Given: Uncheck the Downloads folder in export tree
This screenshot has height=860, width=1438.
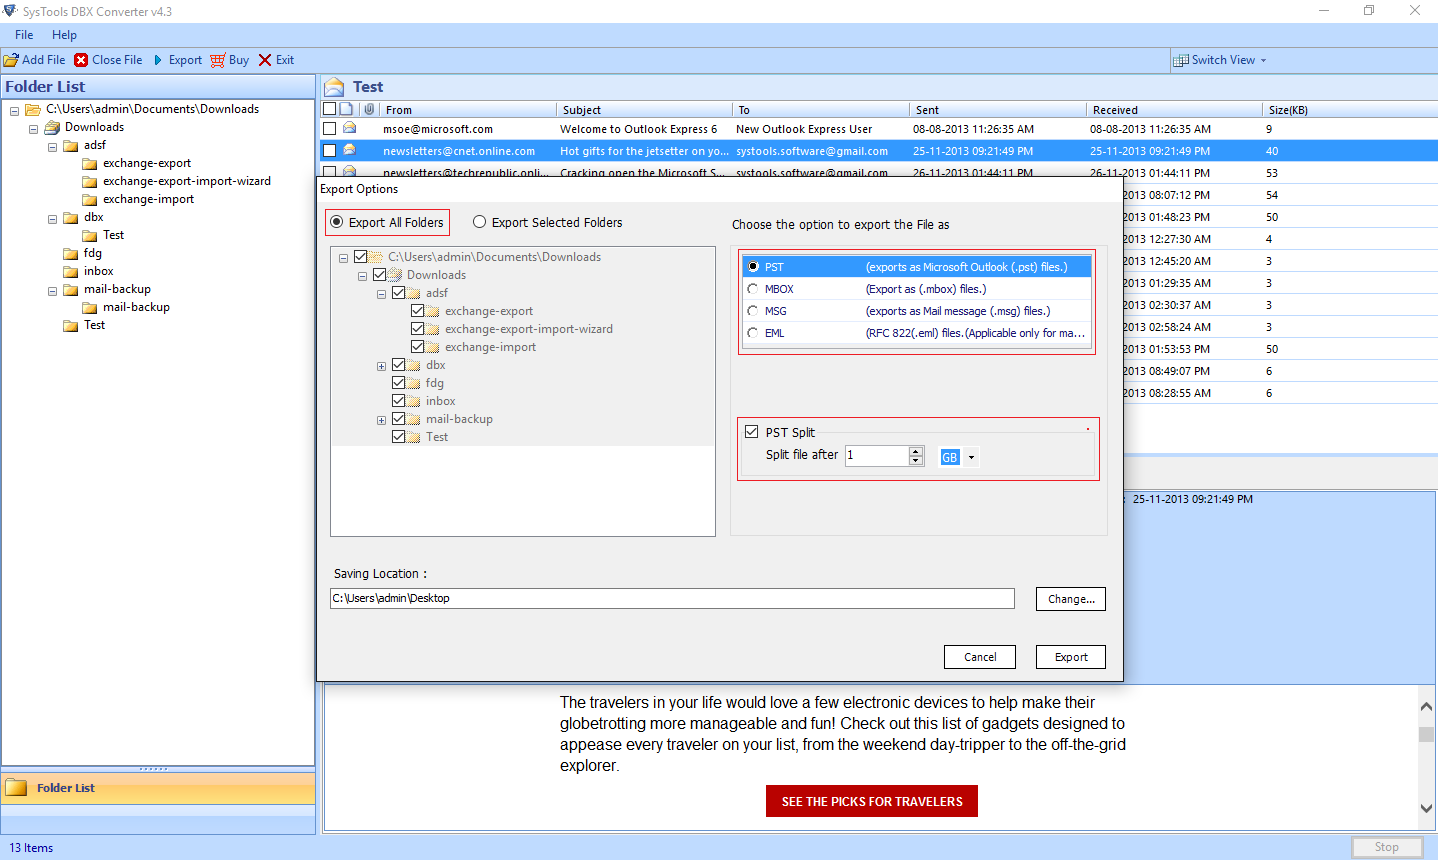Looking at the screenshot, I should pos(379,275).
